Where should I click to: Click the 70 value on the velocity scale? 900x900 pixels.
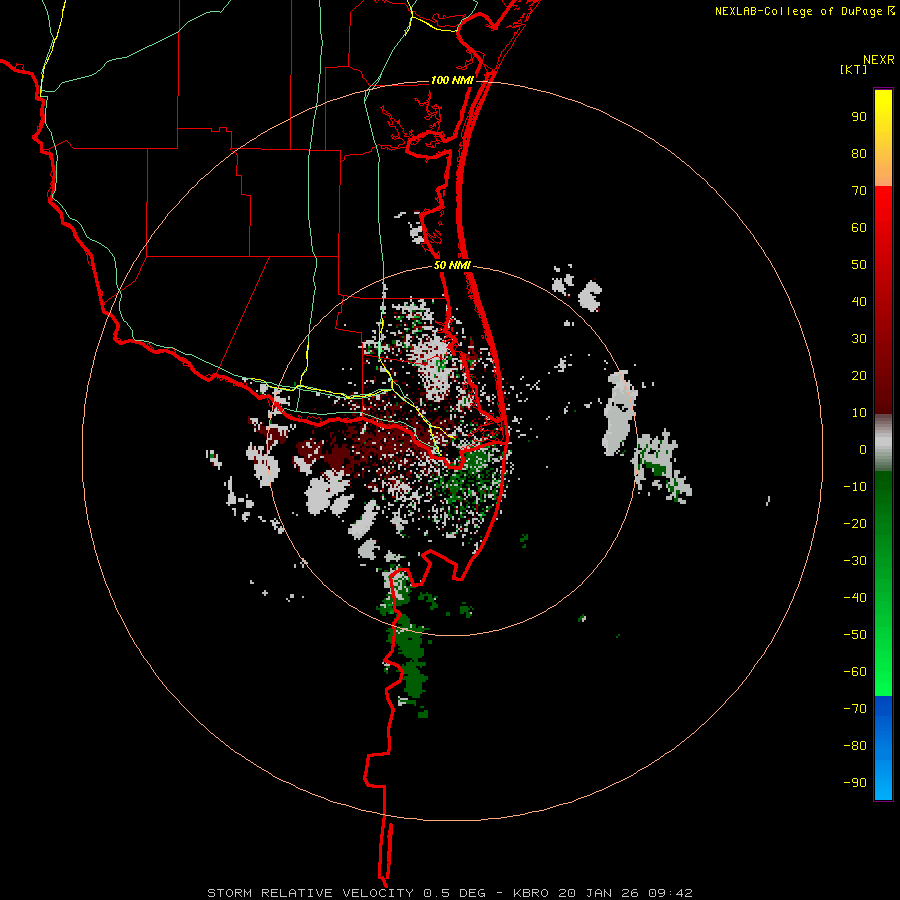tap(859, 191)
